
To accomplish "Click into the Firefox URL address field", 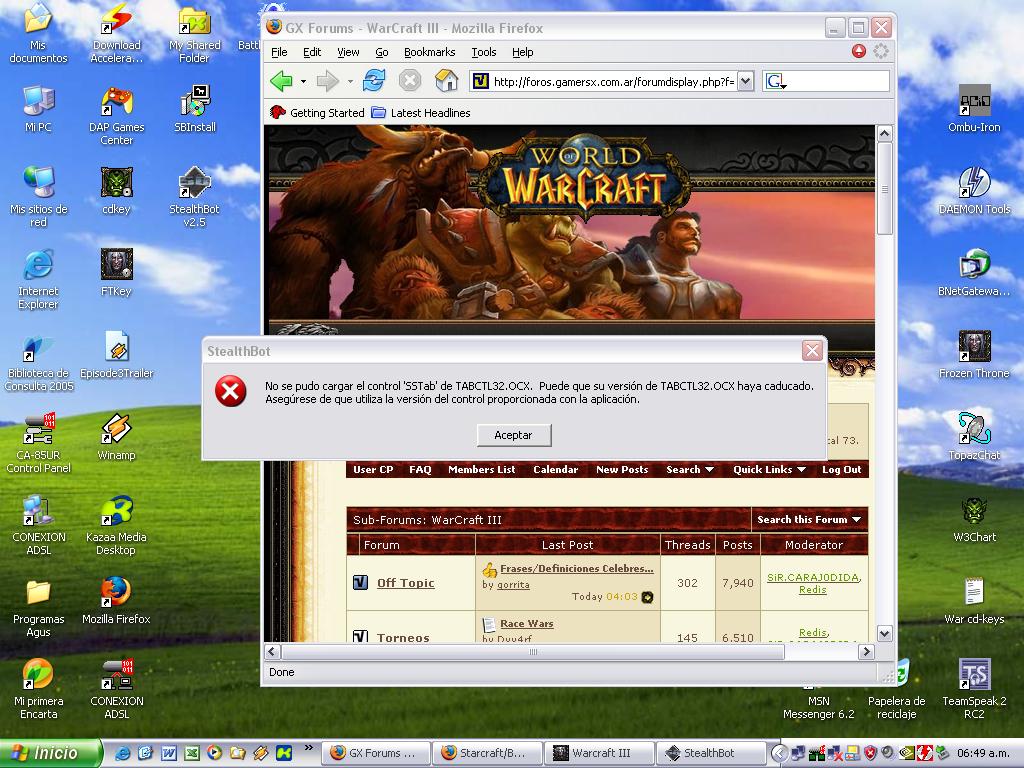I will tap(613, 82).
